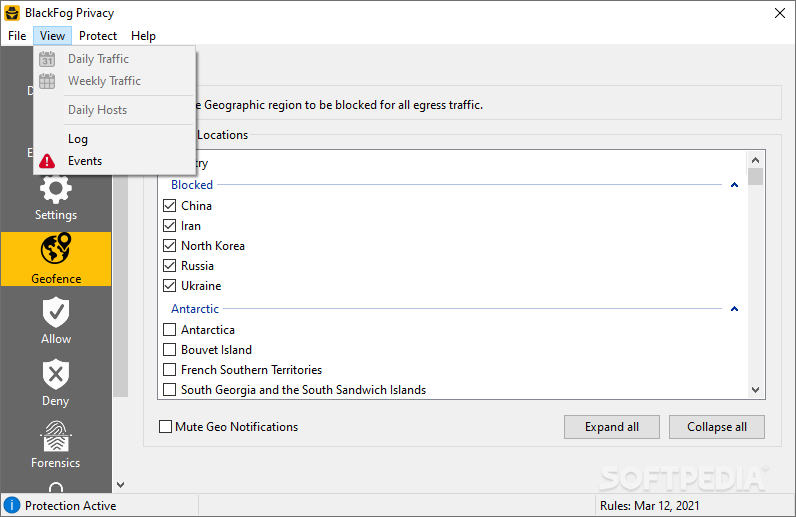The image size is (796, 517).
Task: Click the Protection Active status text
Action: (x=71, y=506)
